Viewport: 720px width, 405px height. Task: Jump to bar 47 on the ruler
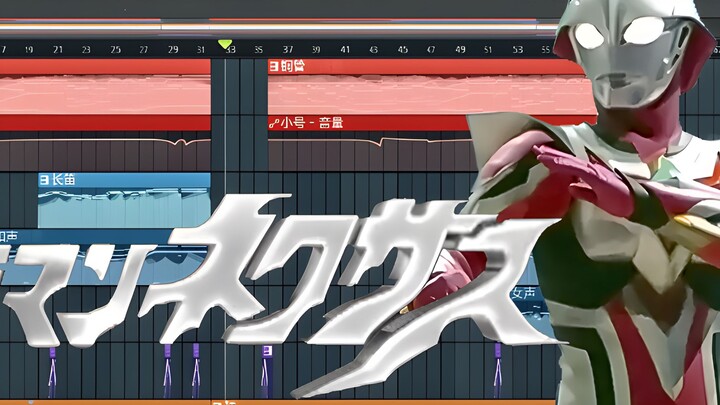[x=431, y=50]
